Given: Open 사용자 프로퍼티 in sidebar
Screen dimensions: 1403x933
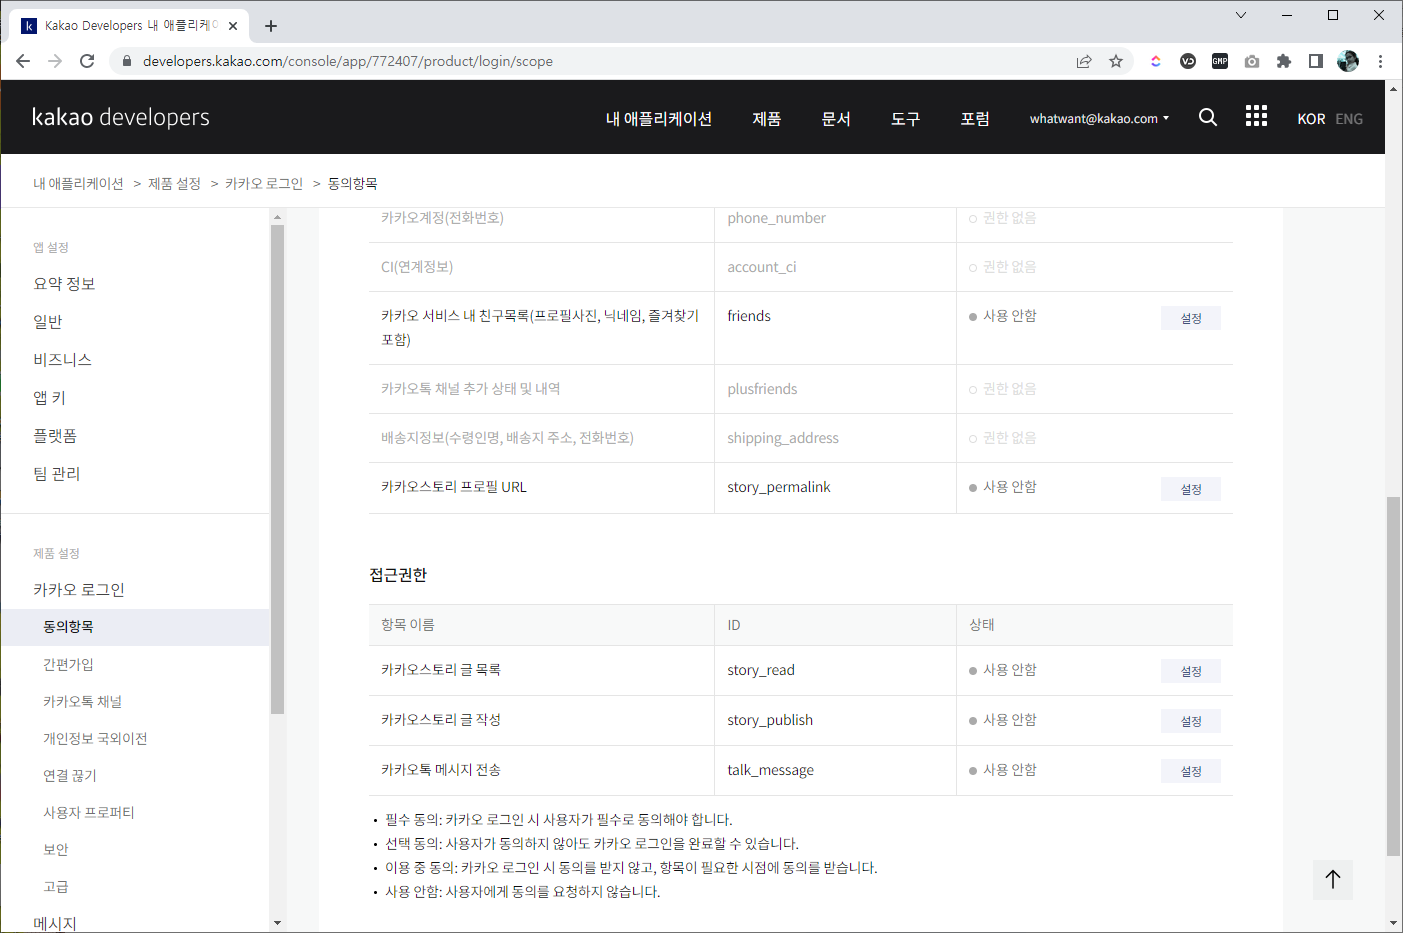Looking at the screenshot, I should (88, 812).
